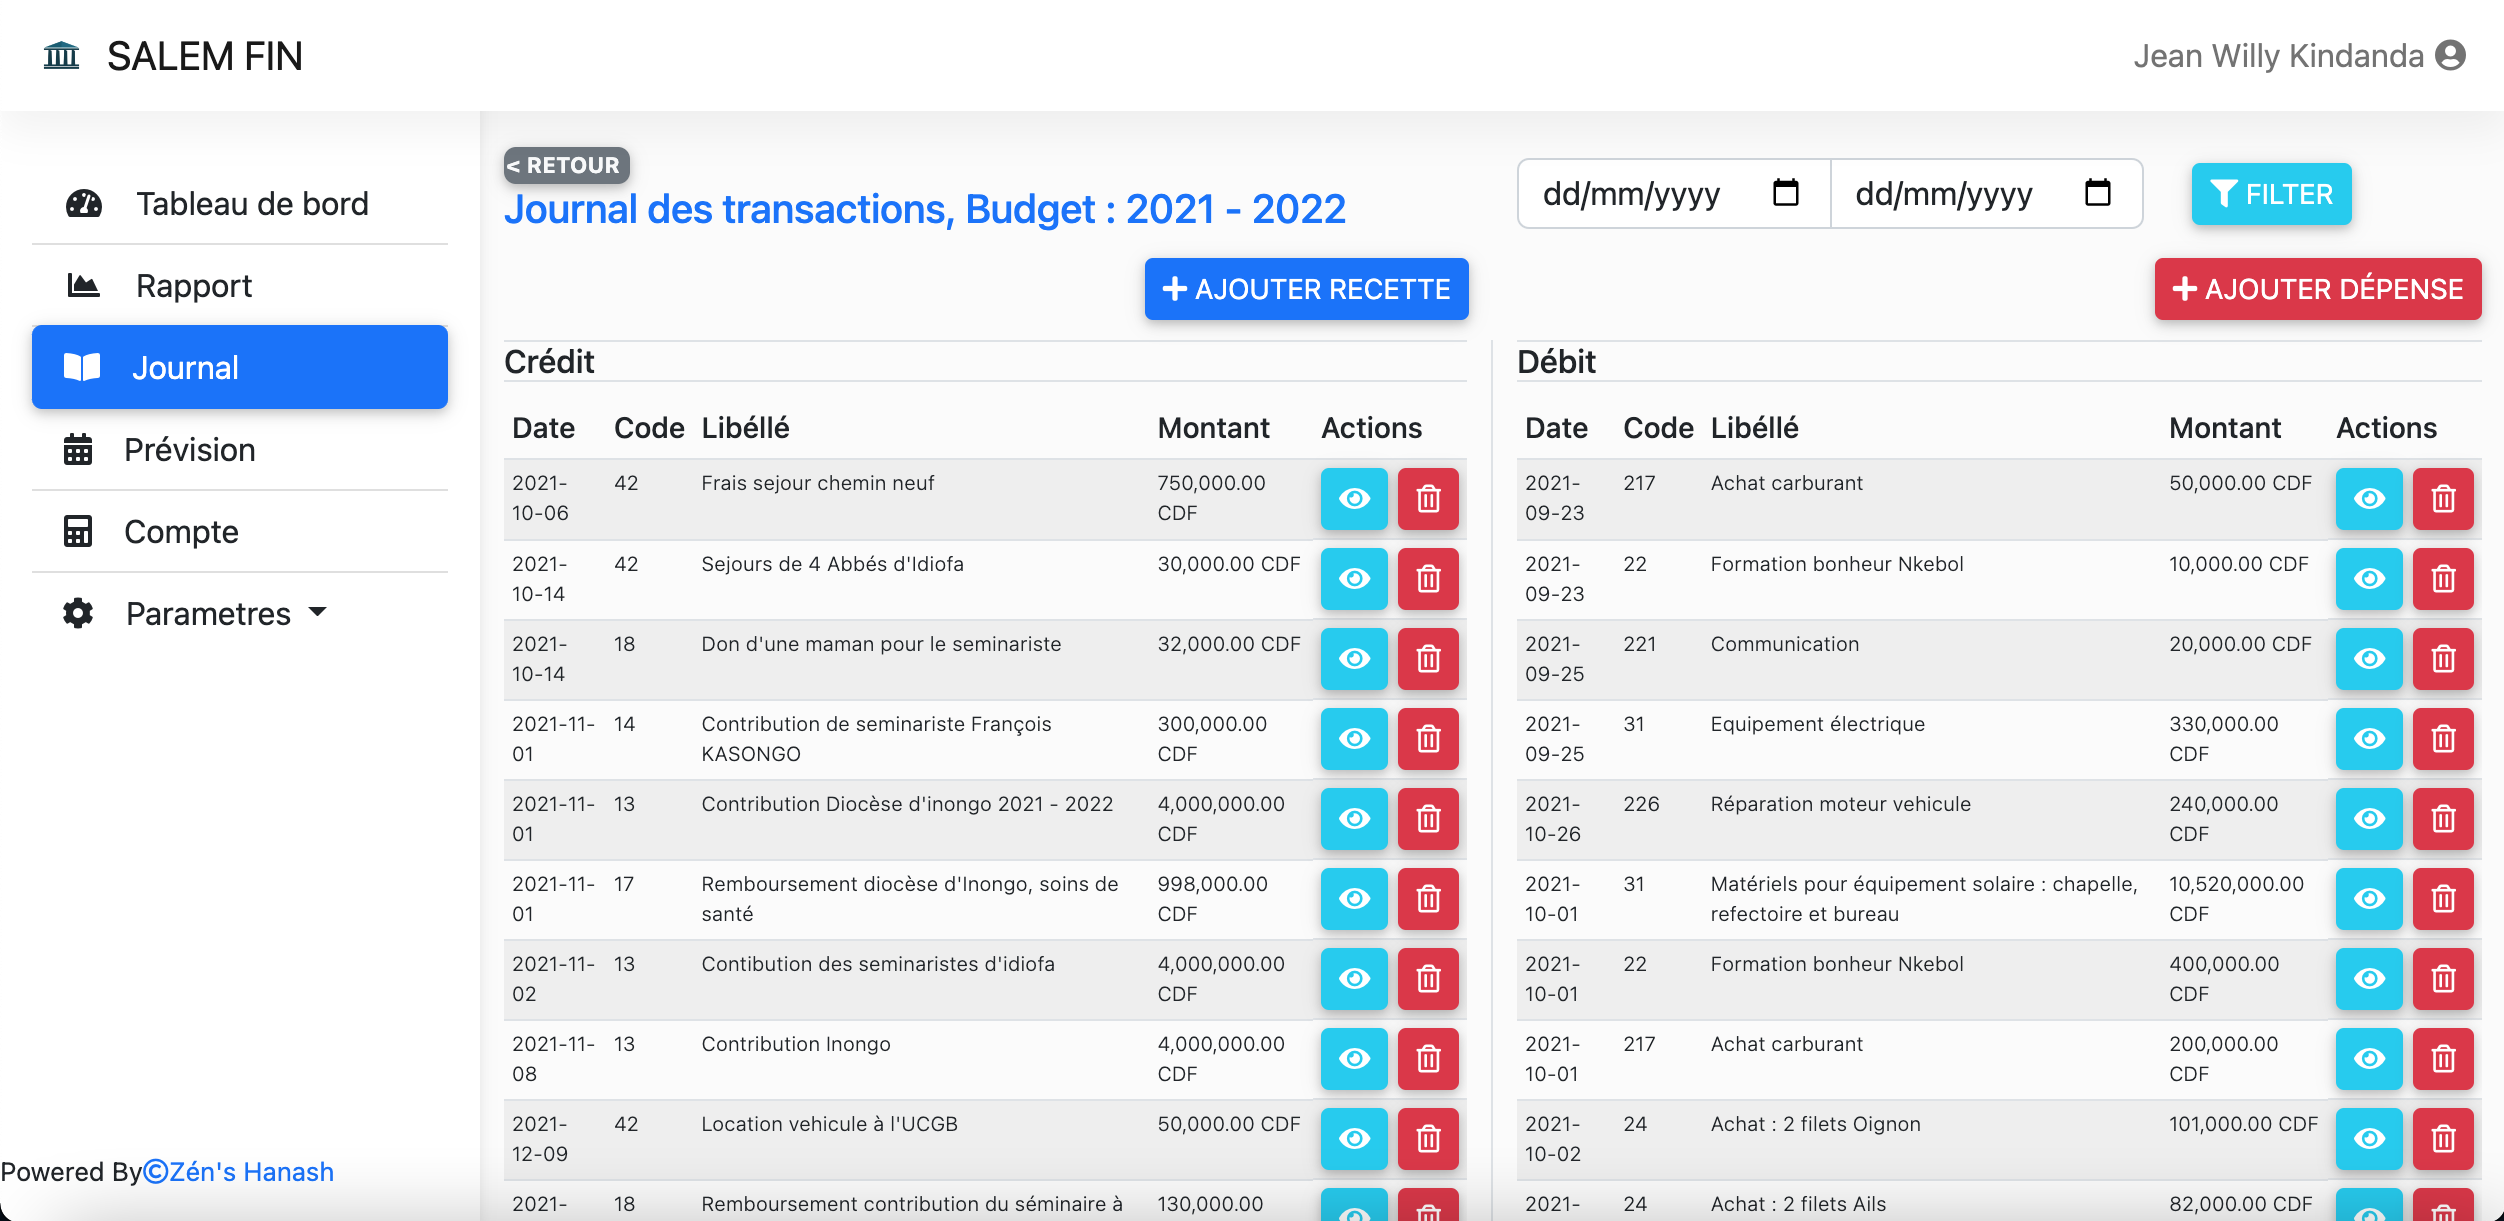Click the Parametres gear icon

78,613
